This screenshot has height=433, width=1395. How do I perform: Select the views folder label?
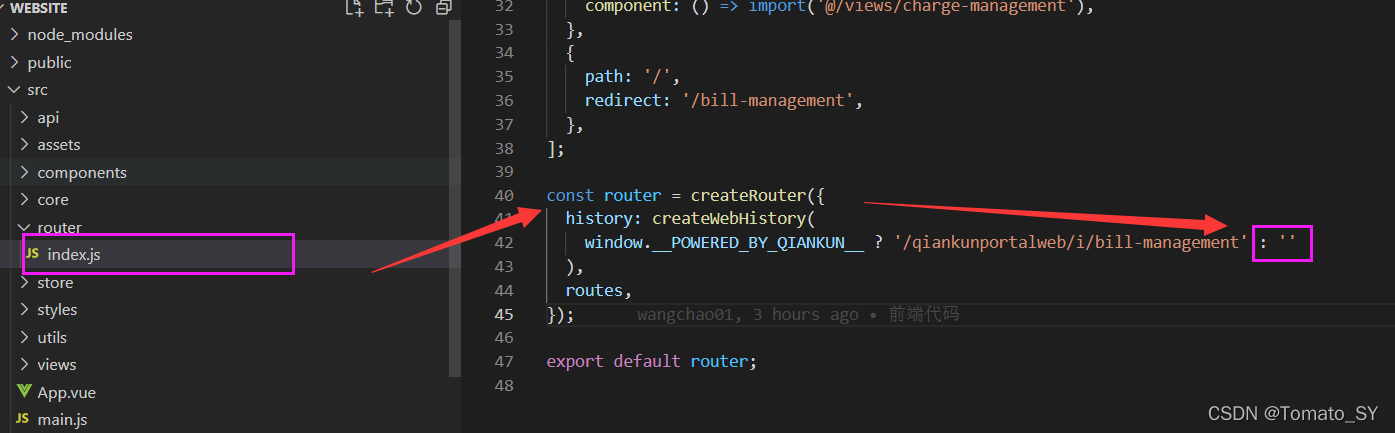(57, 365)
